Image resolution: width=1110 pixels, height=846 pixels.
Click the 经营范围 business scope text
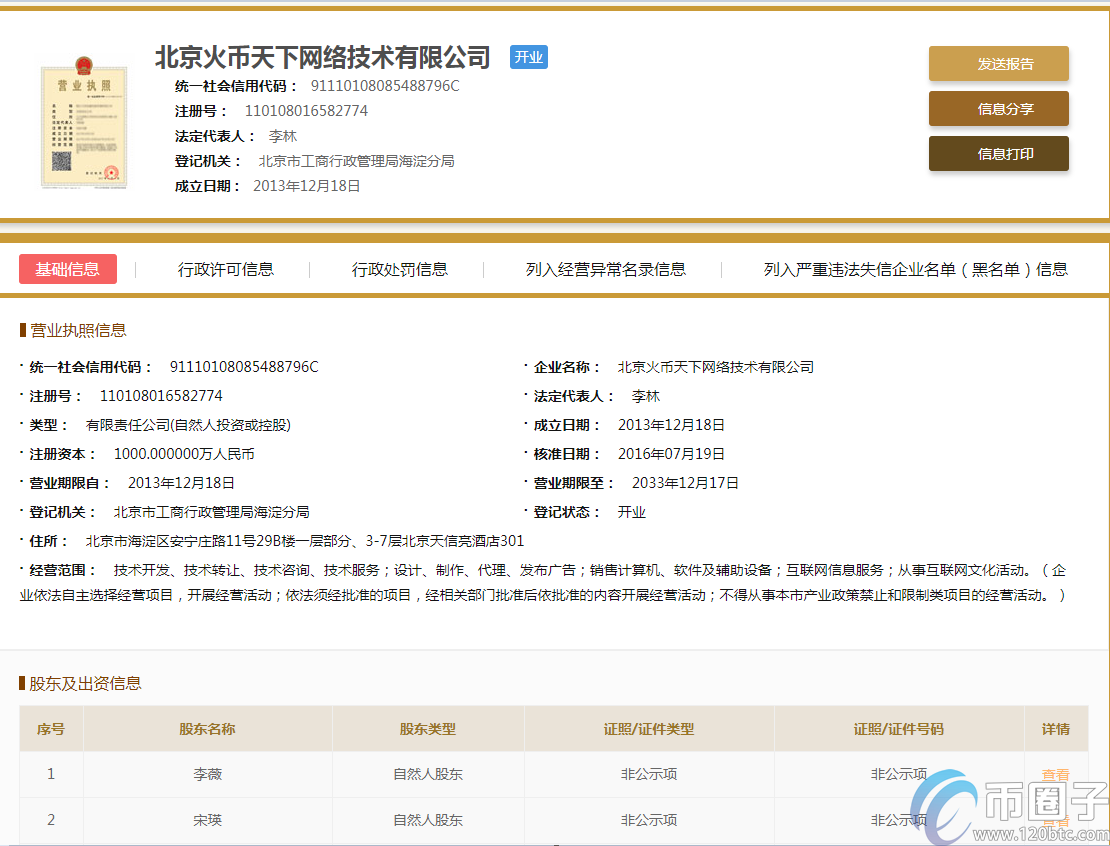coord(543,583)
